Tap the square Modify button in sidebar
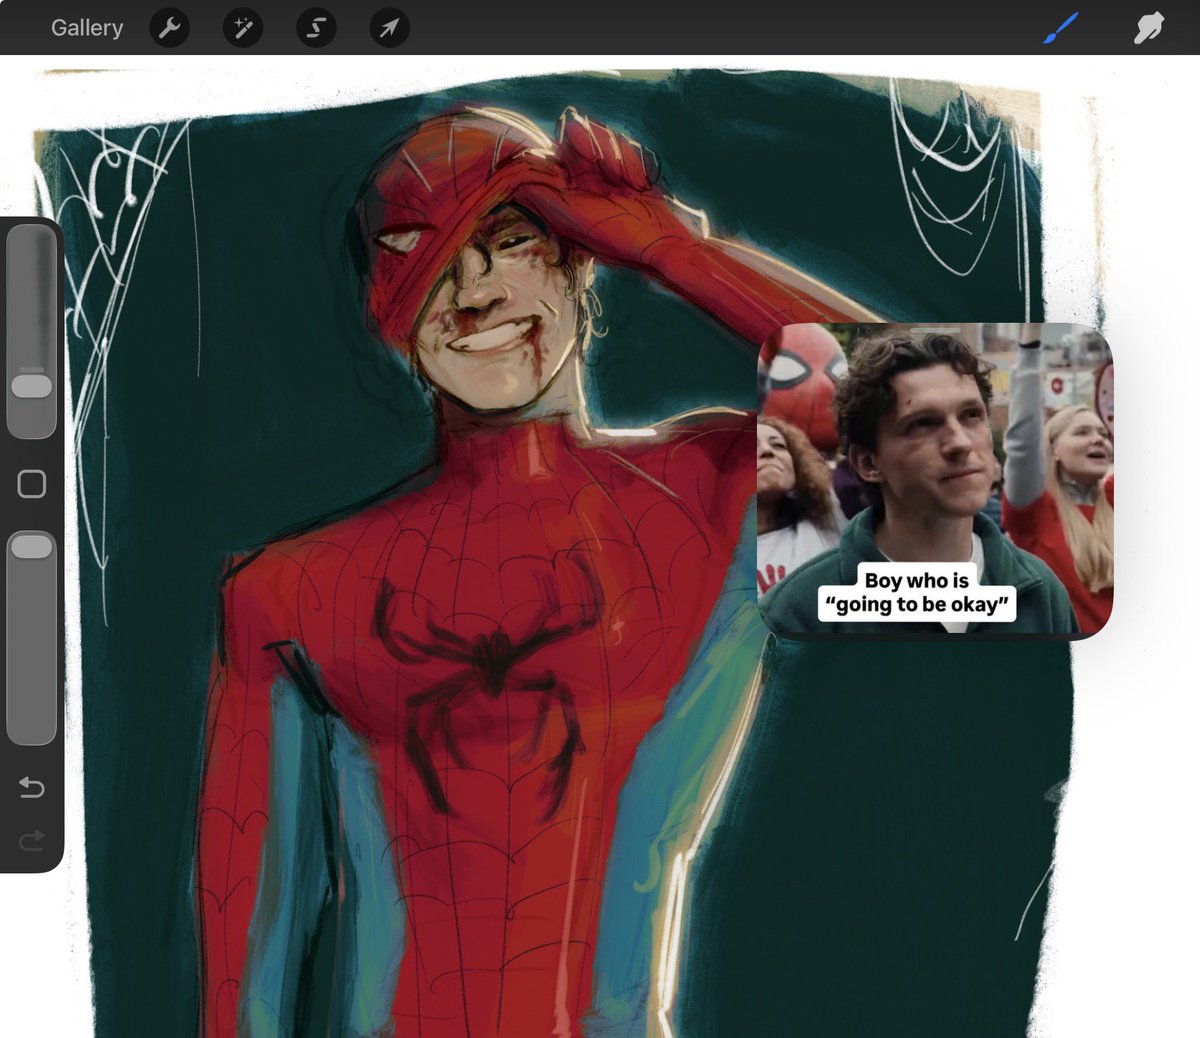The height and width of the screenshot is (1038, 1200). [32, 484]
